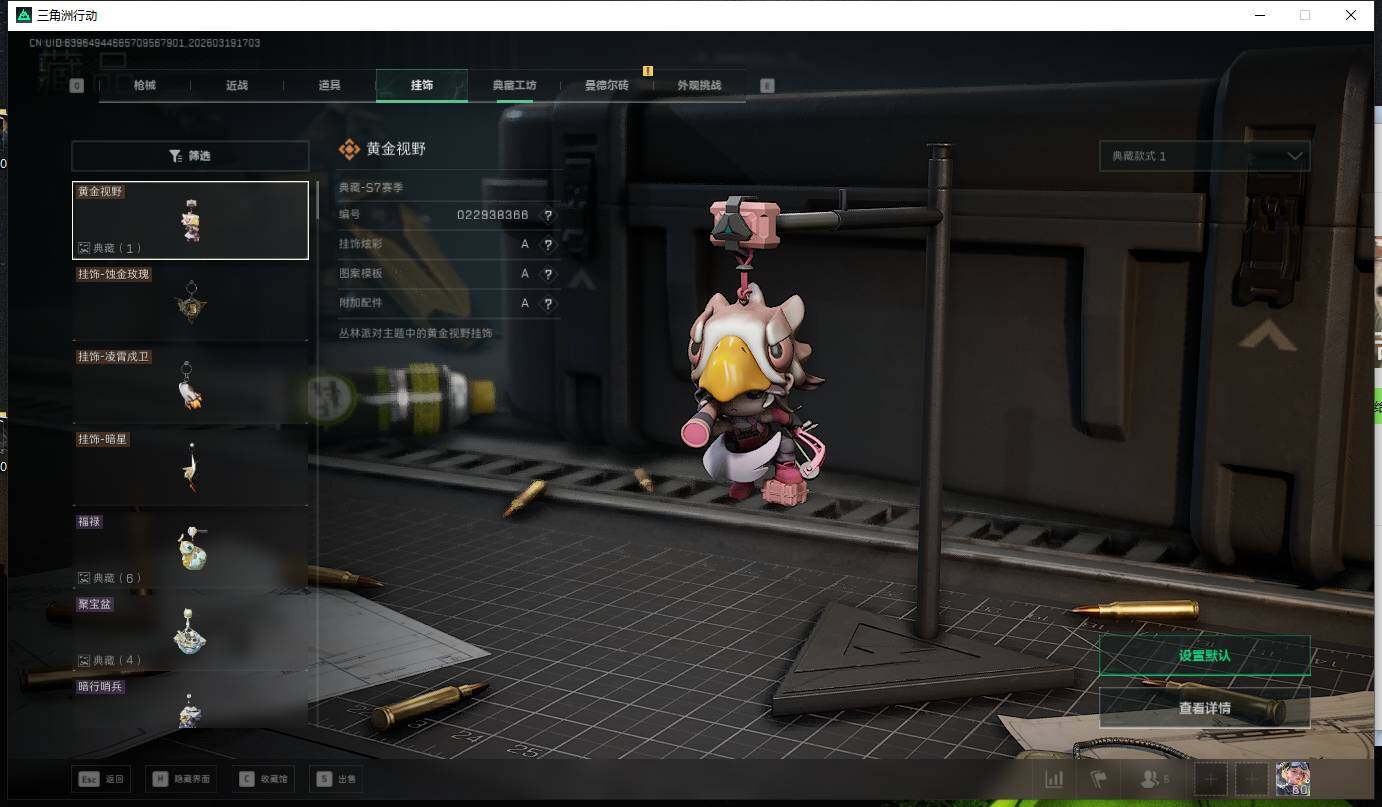Select the 挂饰 tab
The height and width of the screenshot is (807, 1382).
click(x=422, y=85)
